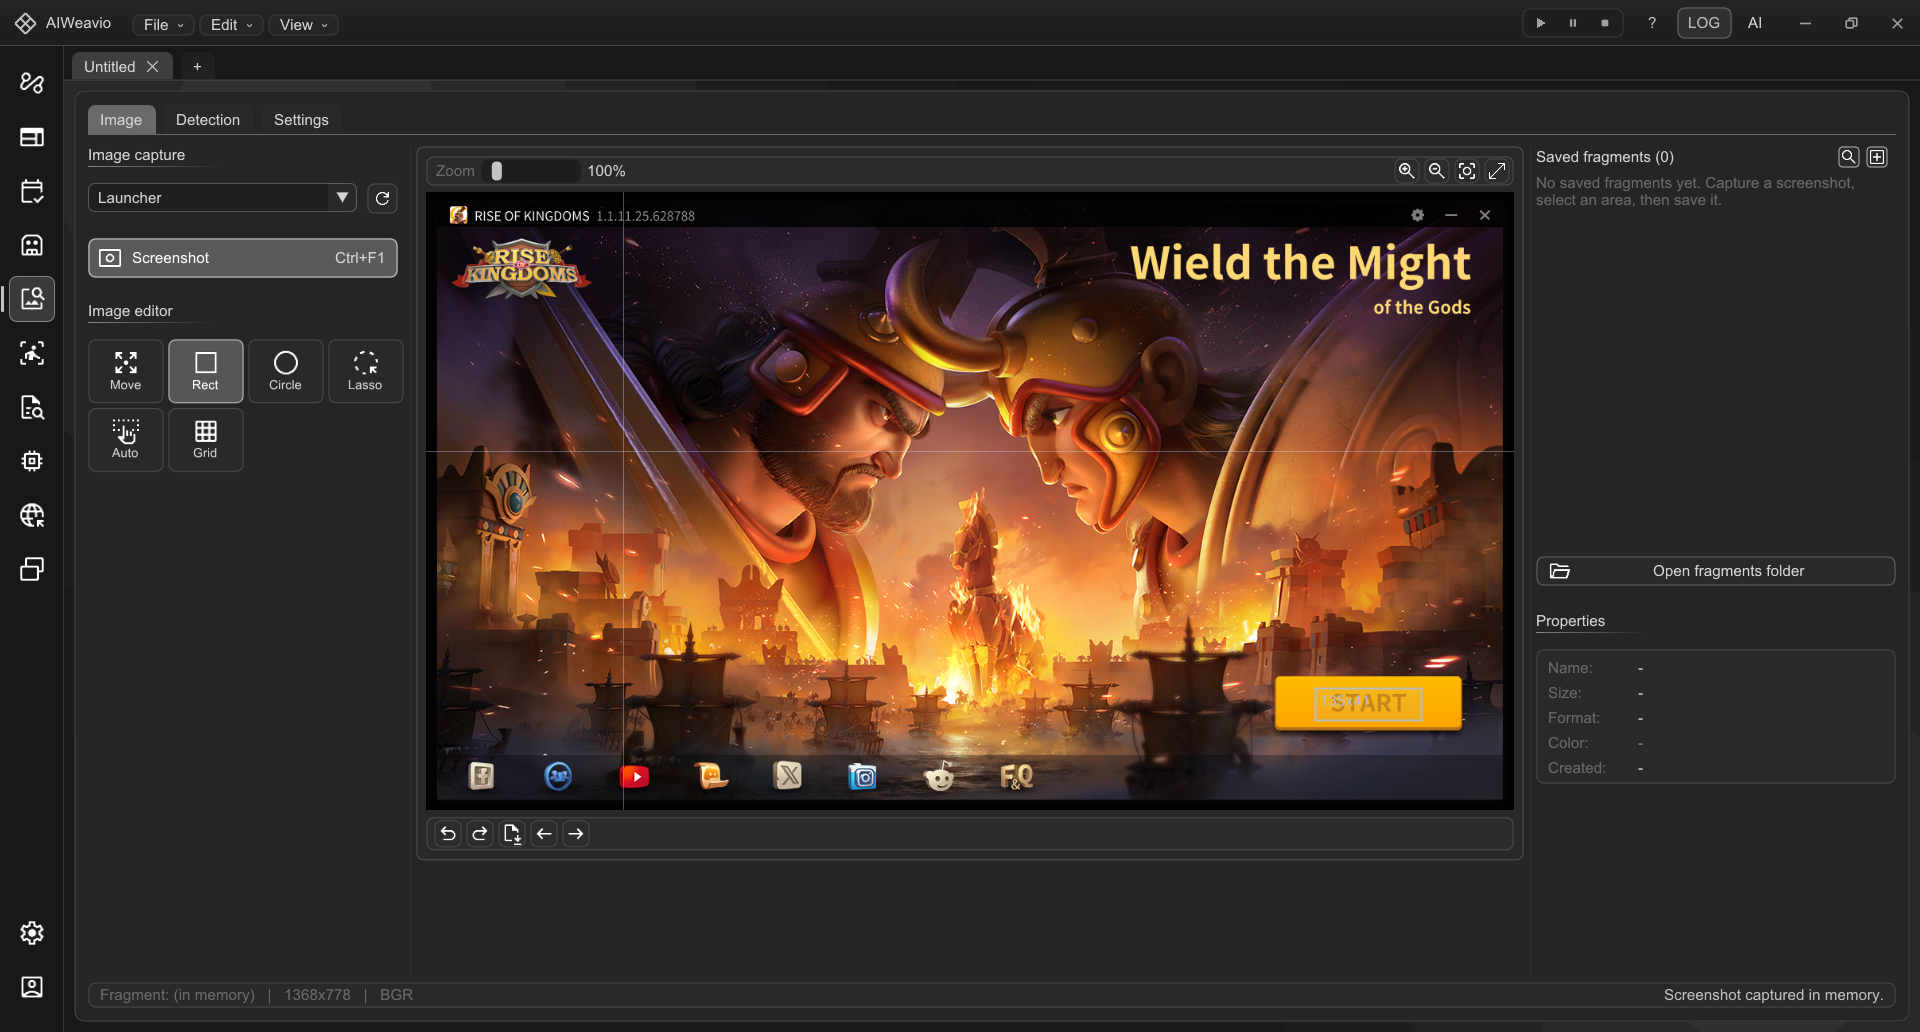This screenshot has width=1920, height=1032.
Task: Click the BGR format in status bar
Action: point(396,995)
